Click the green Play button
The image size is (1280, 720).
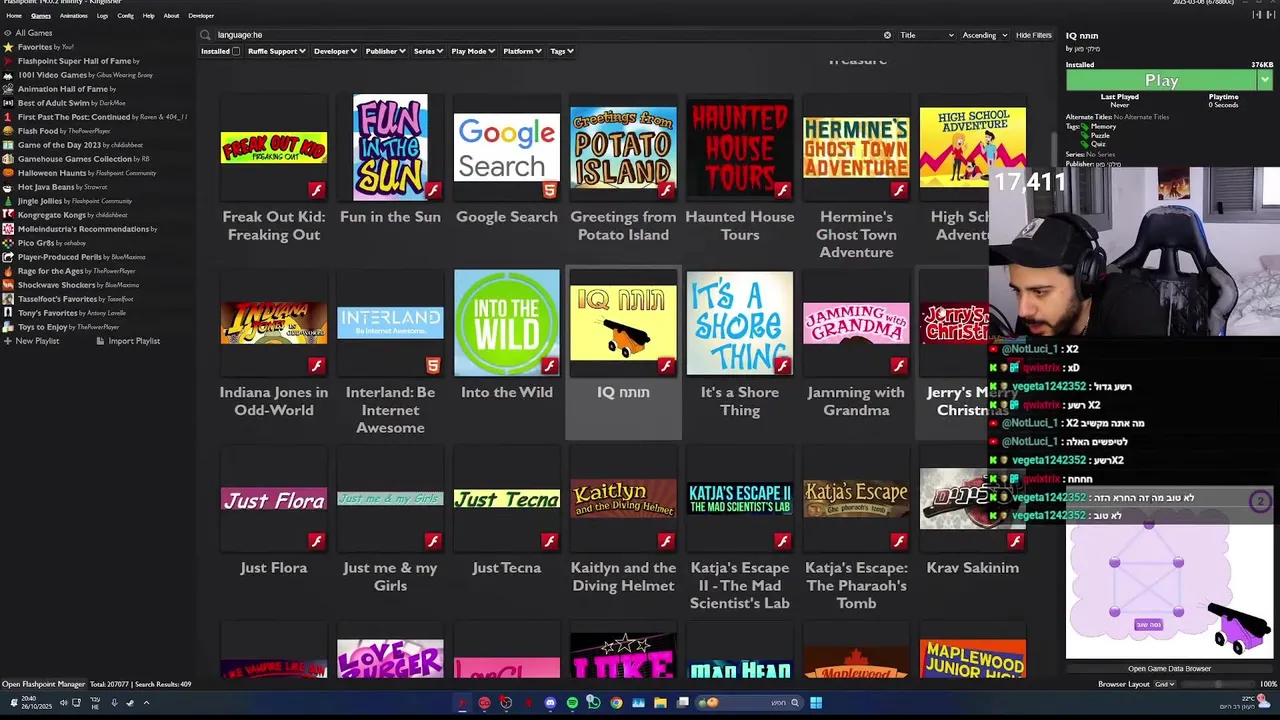coord(1161,80)
